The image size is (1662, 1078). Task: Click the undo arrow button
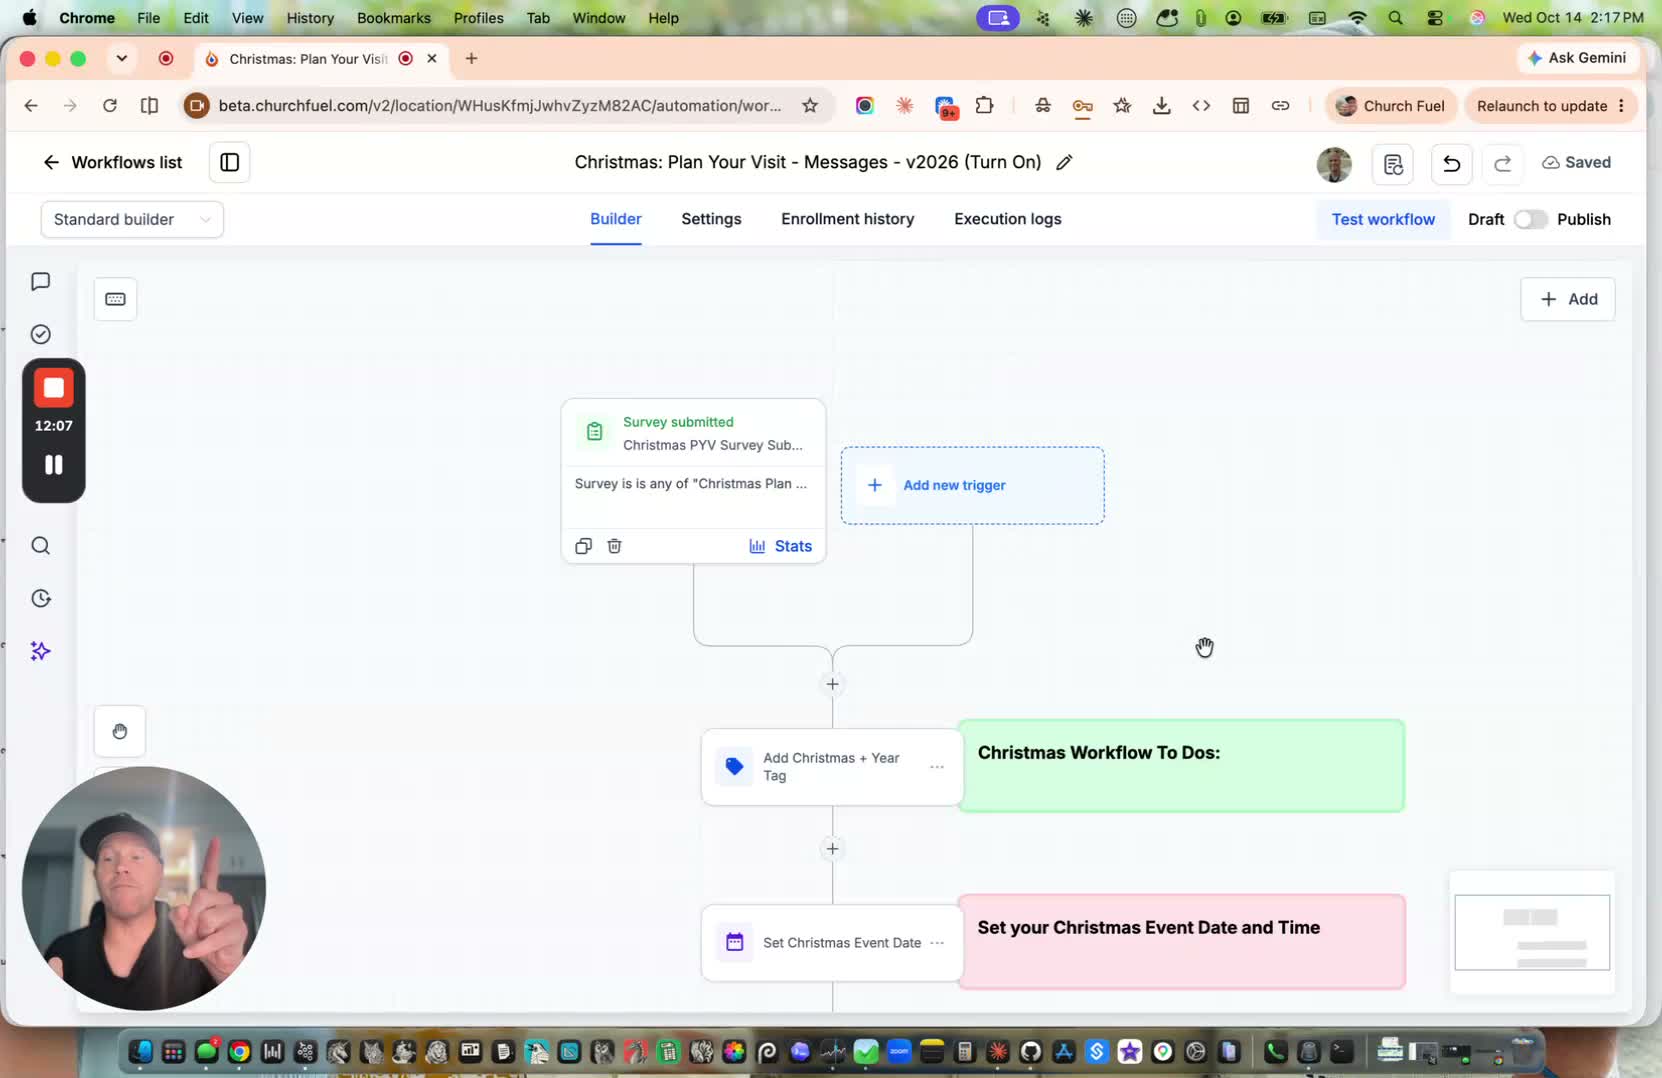pos(1451,163)
